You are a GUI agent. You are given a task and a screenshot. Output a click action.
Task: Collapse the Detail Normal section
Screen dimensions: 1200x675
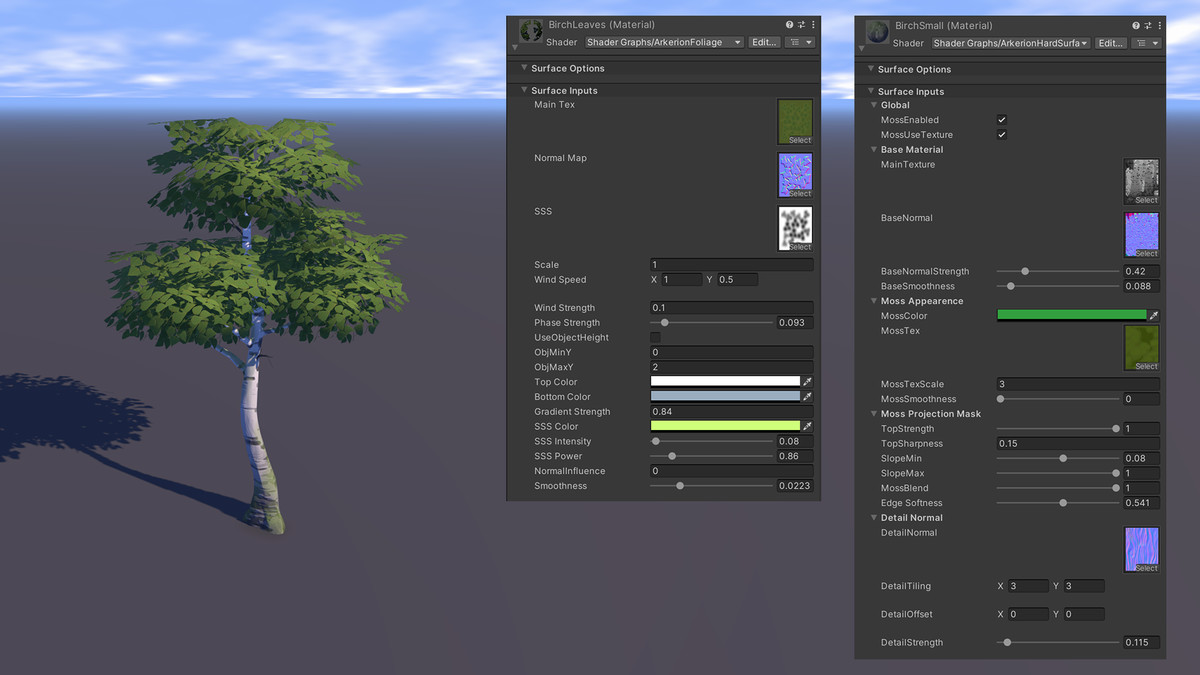[x=873, y=517]
